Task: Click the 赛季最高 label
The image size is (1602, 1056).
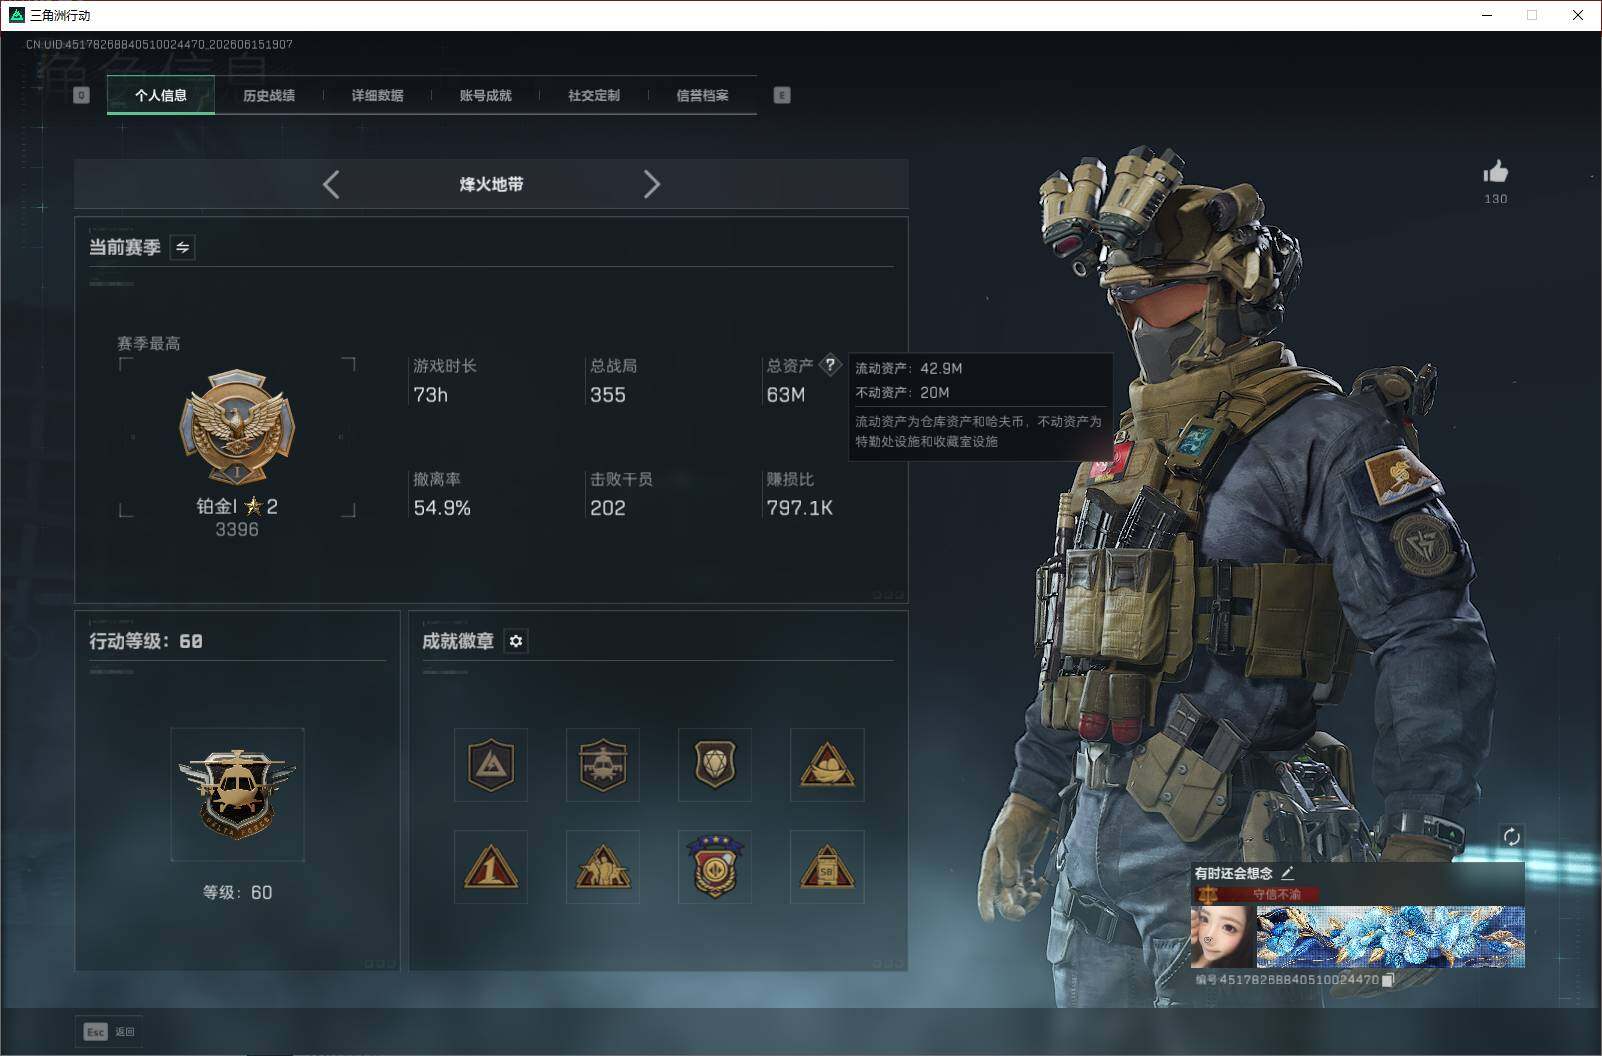Action: tap(149, 344)
